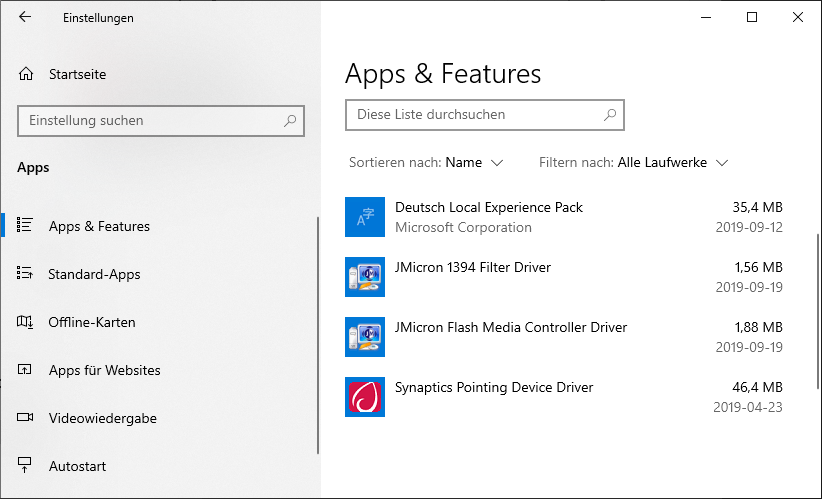Screen dimensions: 822x499
Task: Open the Startseite home icon
Action: pos(26,74)
